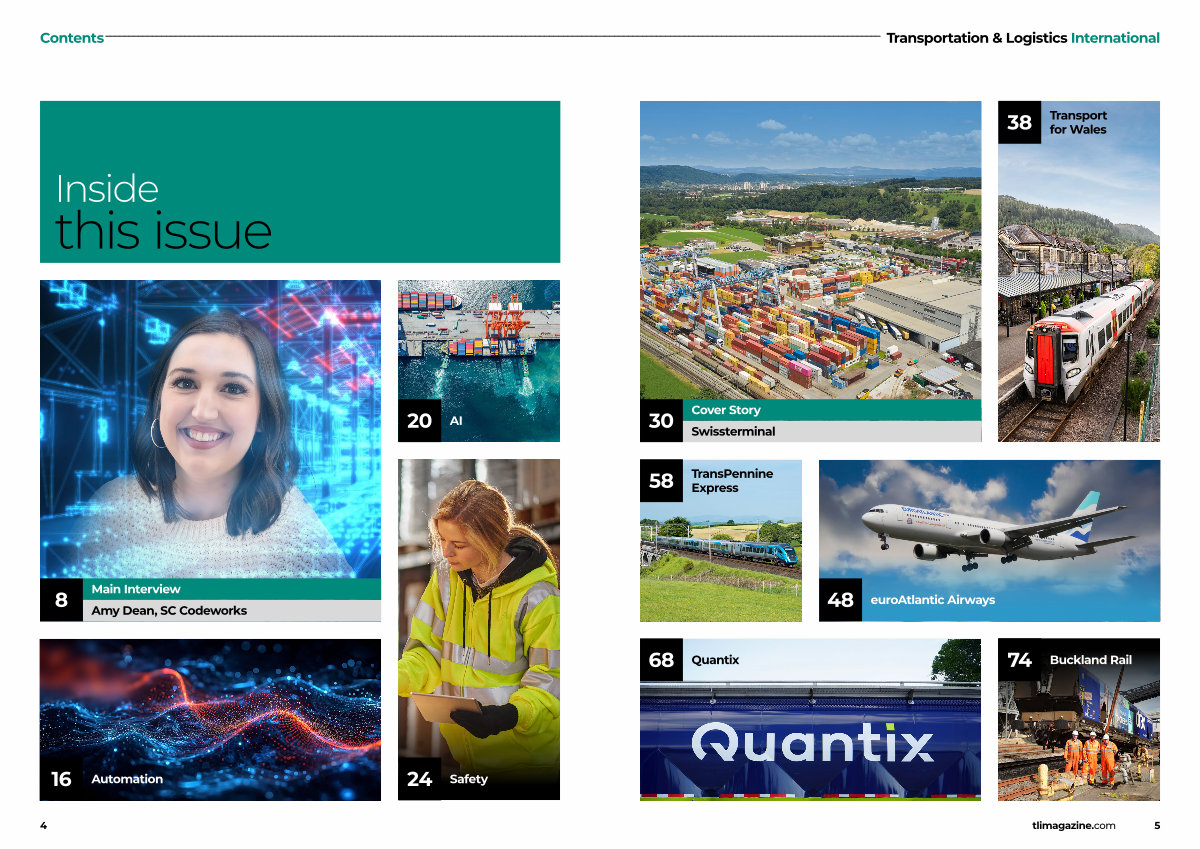Click the tlimagazine.com footer link

[x=1073, y=826]
